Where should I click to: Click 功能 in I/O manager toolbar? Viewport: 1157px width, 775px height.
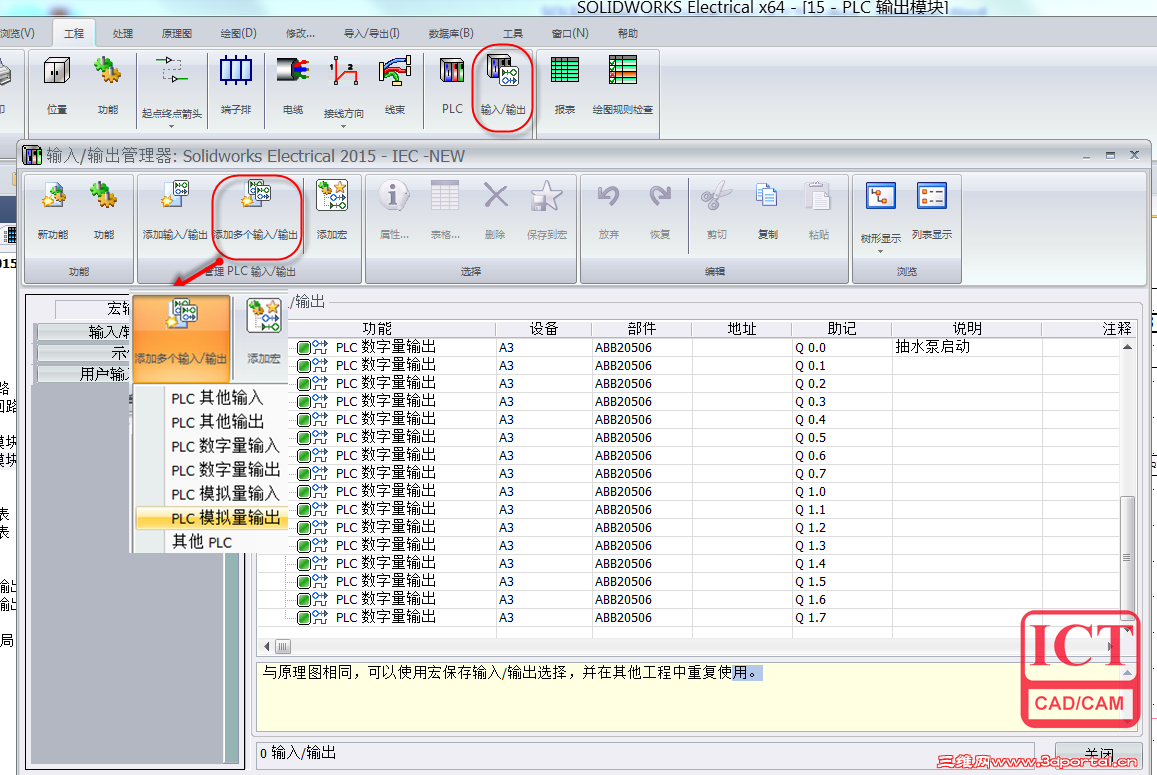(103, 210)
